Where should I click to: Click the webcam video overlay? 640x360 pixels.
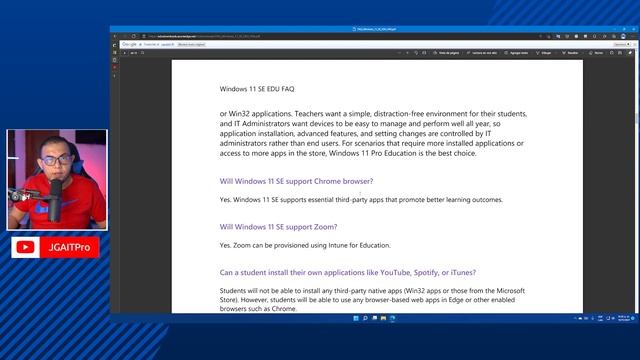point(57,180)
